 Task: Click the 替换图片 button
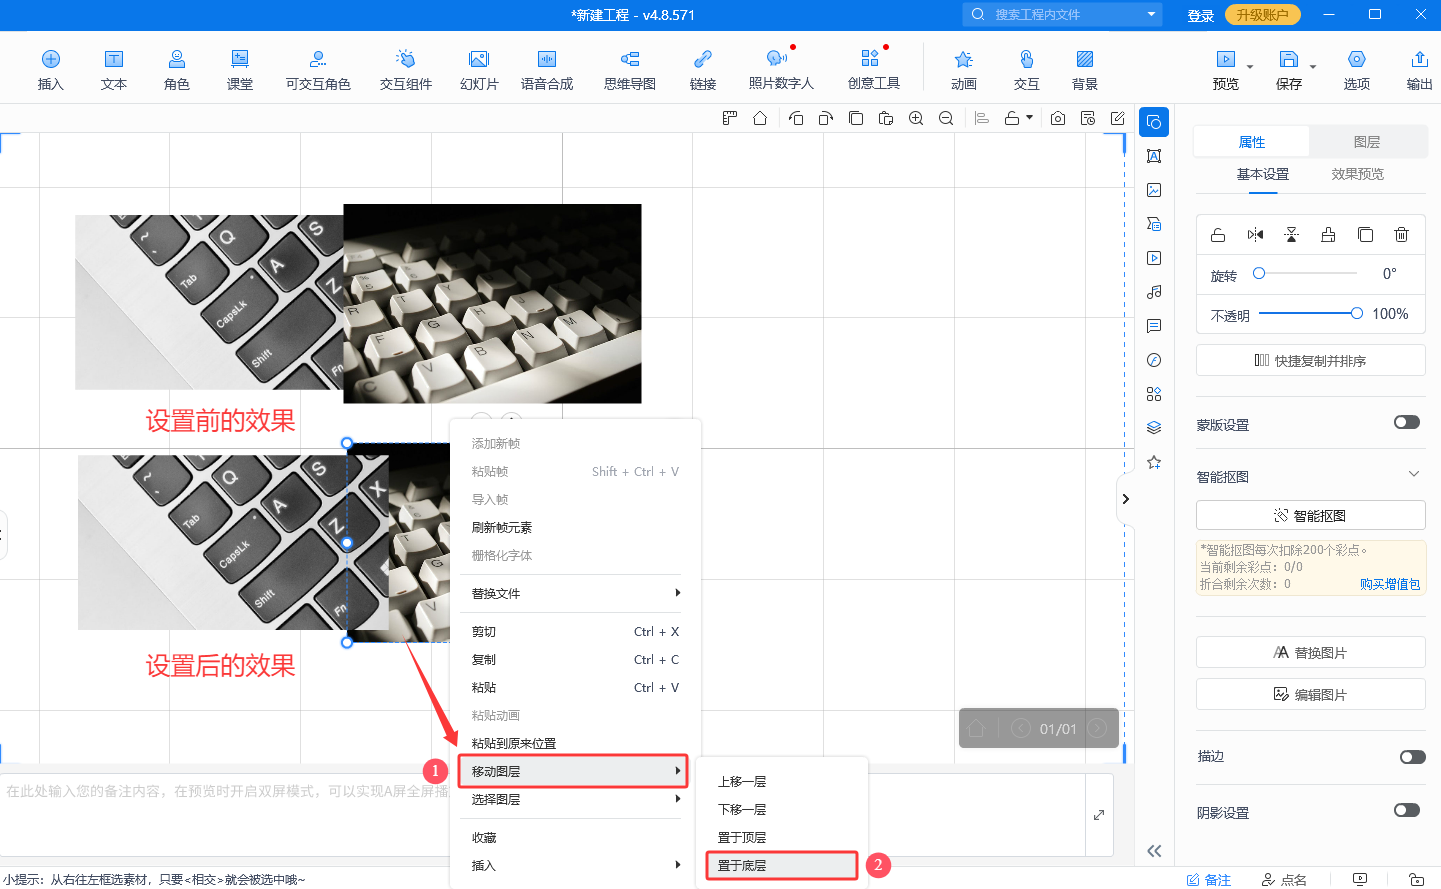click(1310, 653)
